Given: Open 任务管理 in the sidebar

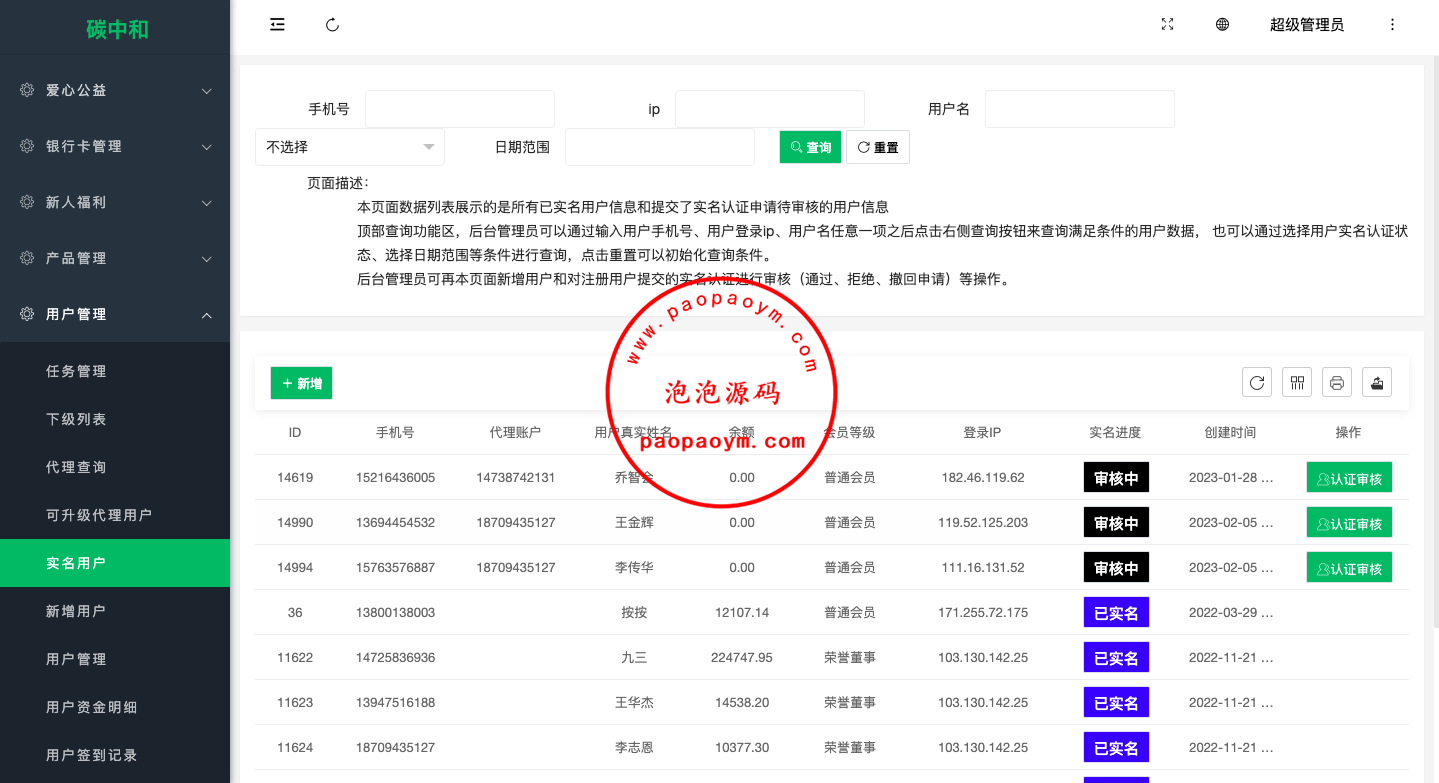Looking at the screenshot, I should point(76,371).
